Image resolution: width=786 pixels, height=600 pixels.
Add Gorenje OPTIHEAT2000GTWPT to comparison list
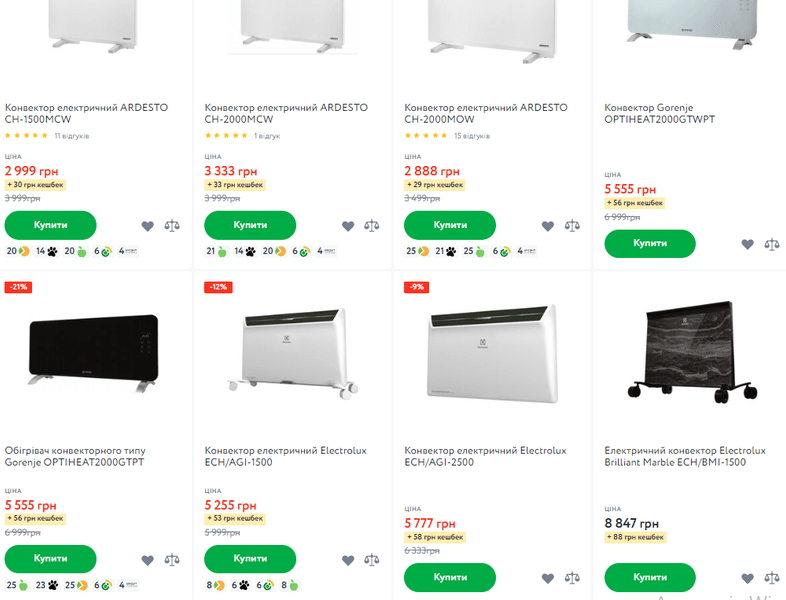[x=771, y=244]
